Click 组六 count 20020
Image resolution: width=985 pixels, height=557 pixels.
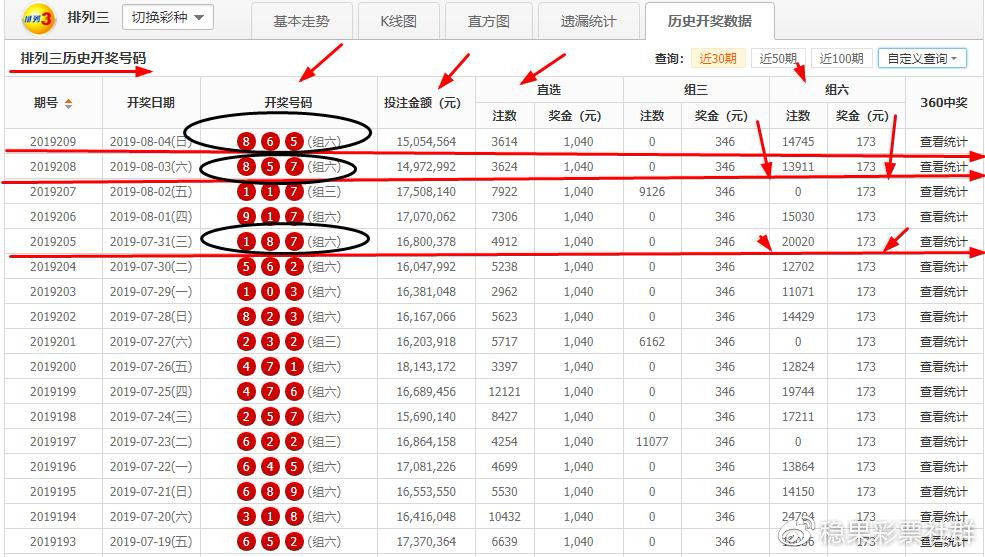tap(798, 242)
